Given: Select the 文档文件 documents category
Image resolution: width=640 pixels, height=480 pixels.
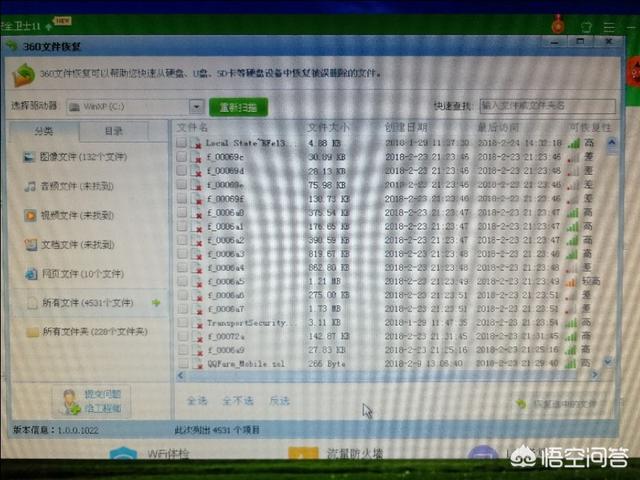Looking at the screenshot, I should pos(74,245).
